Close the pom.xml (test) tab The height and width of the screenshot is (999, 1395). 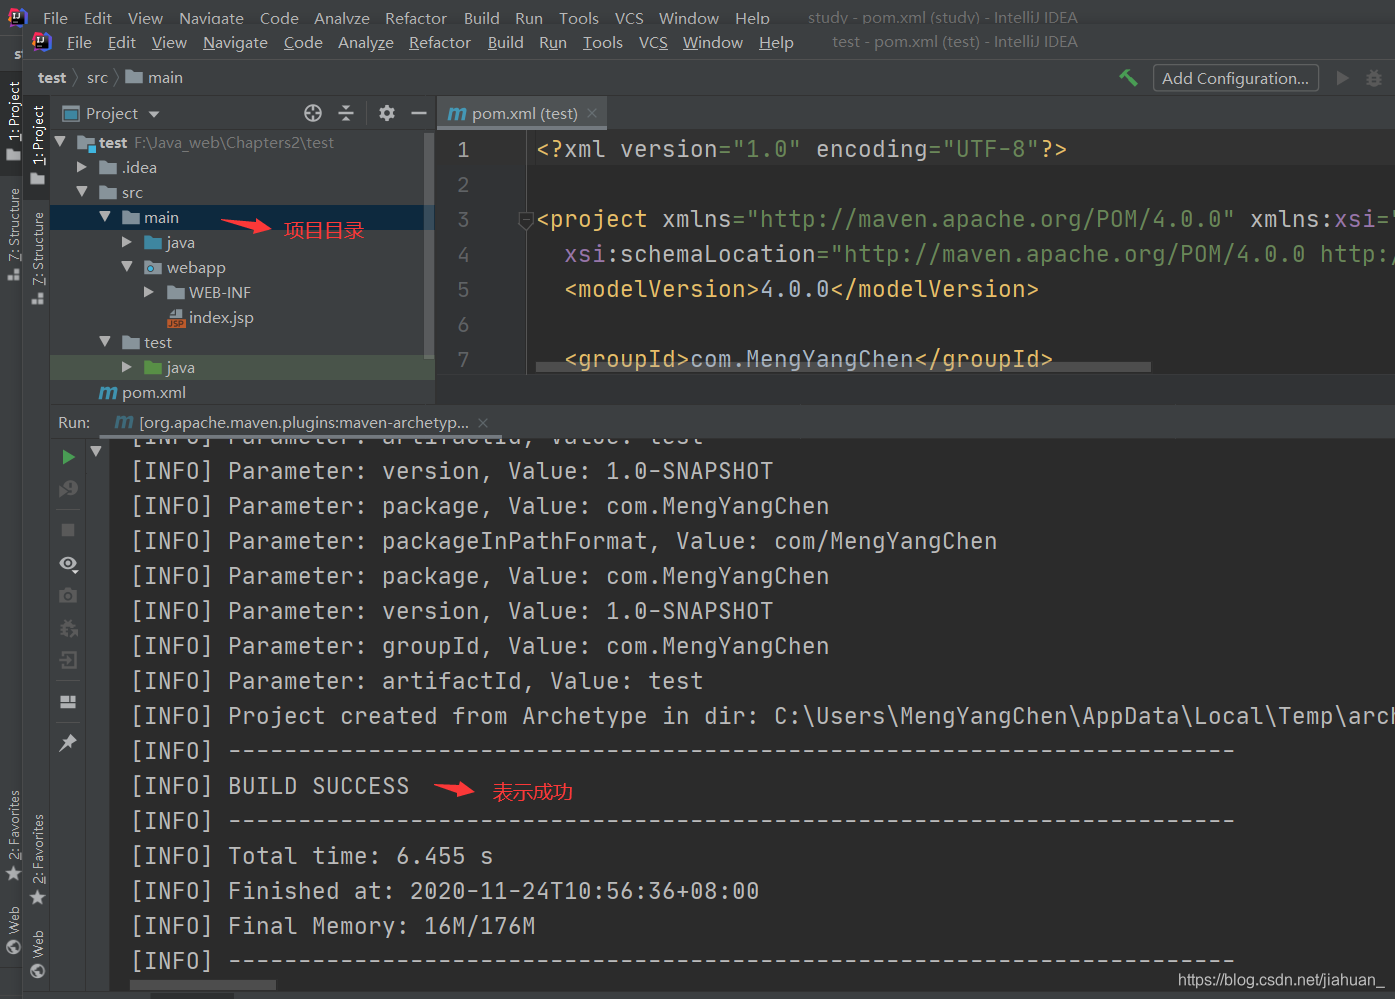592,113
